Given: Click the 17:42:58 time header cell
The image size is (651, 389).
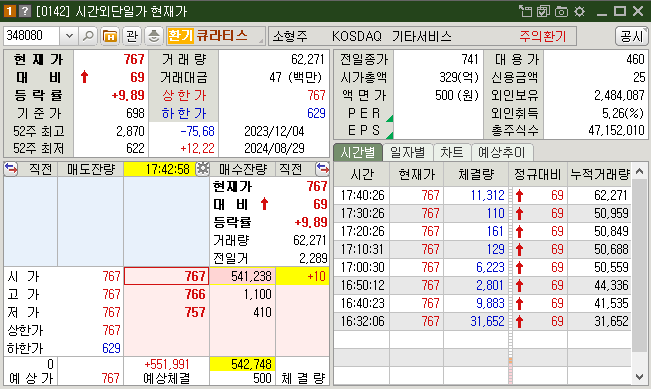Looking at the screenshot, I should pyautogui.click(x=159, y=169).
